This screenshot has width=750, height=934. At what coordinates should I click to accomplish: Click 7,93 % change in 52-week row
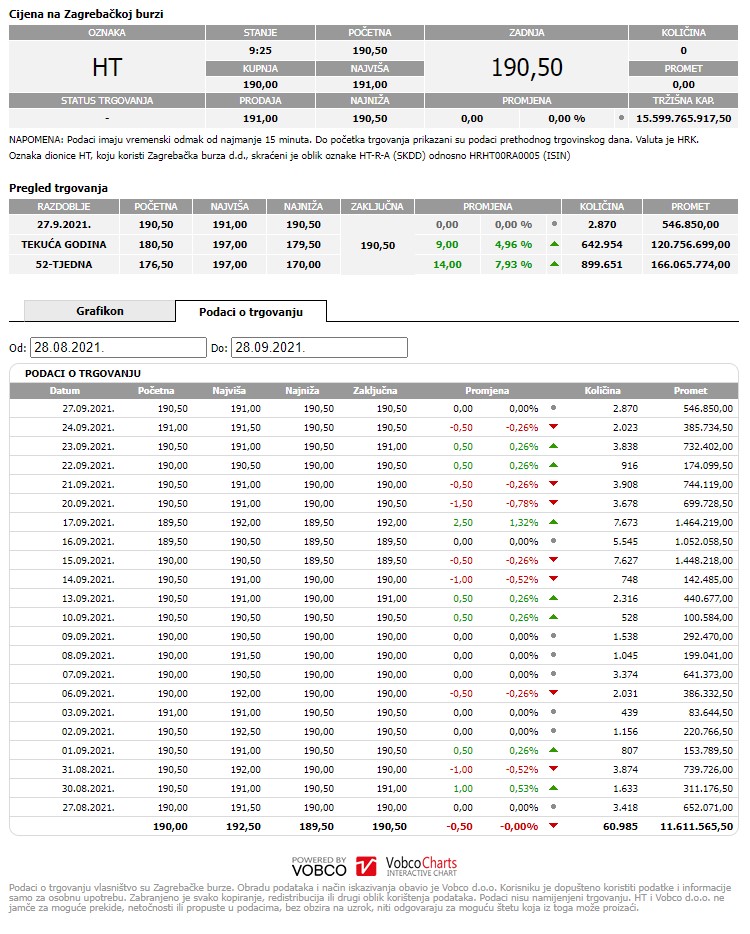(514, 264)
